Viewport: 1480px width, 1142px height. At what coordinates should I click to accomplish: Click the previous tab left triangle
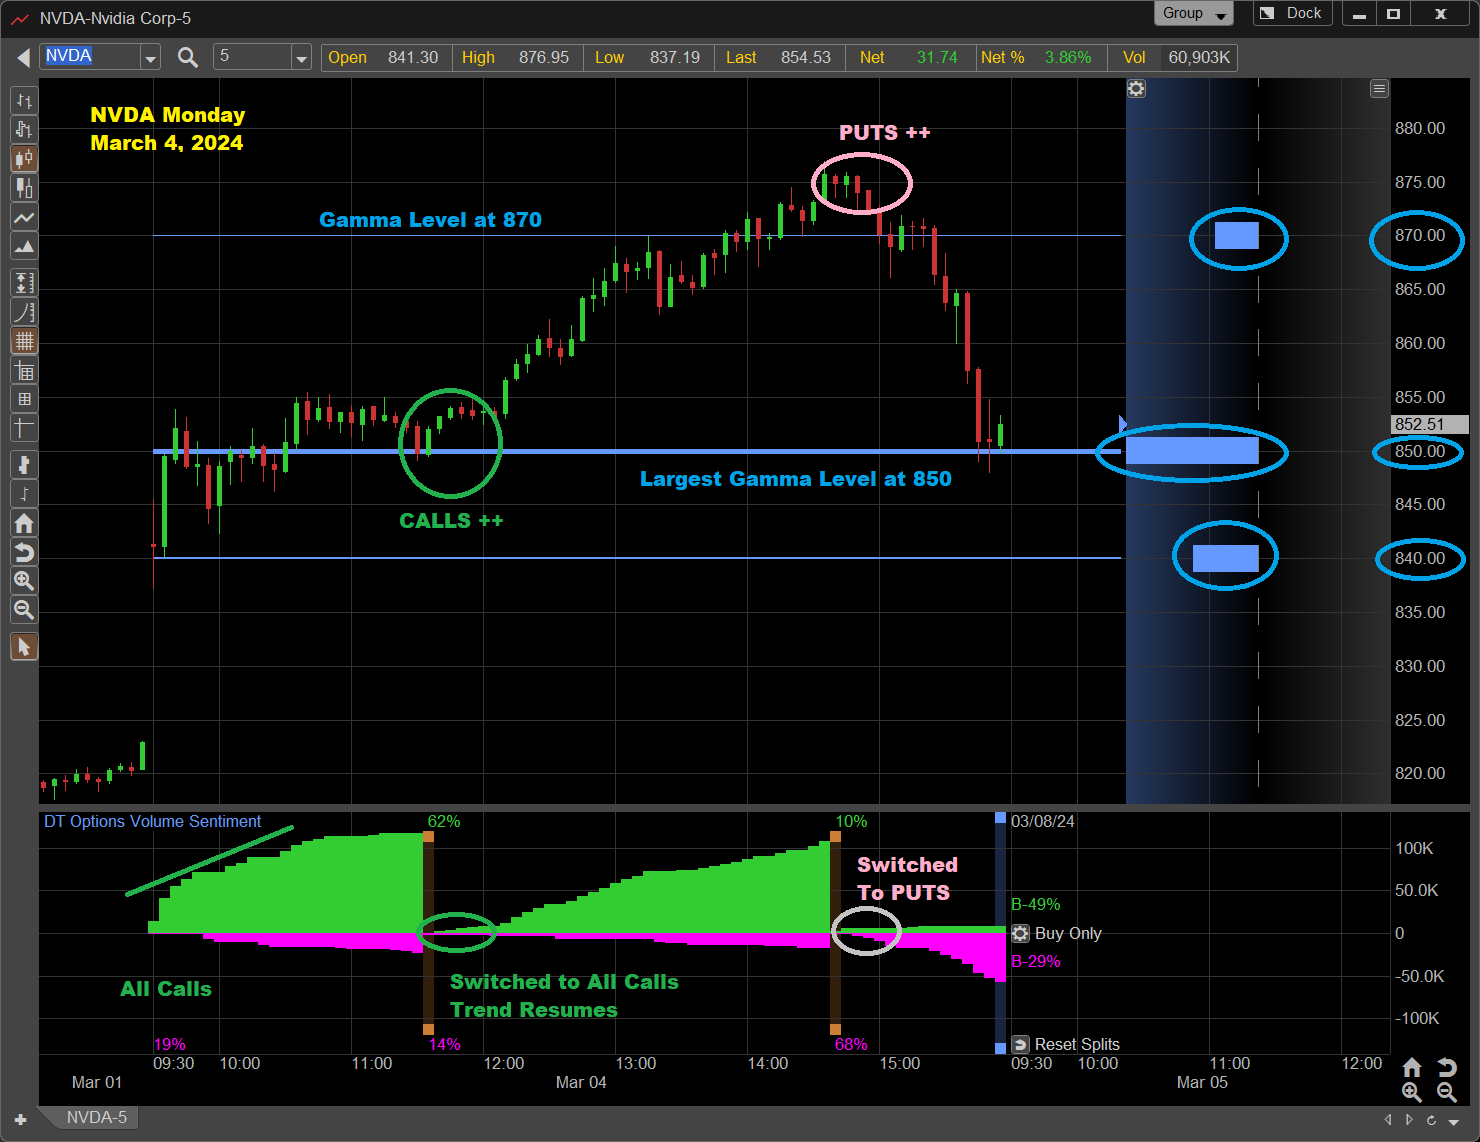pos(1388,1120)
